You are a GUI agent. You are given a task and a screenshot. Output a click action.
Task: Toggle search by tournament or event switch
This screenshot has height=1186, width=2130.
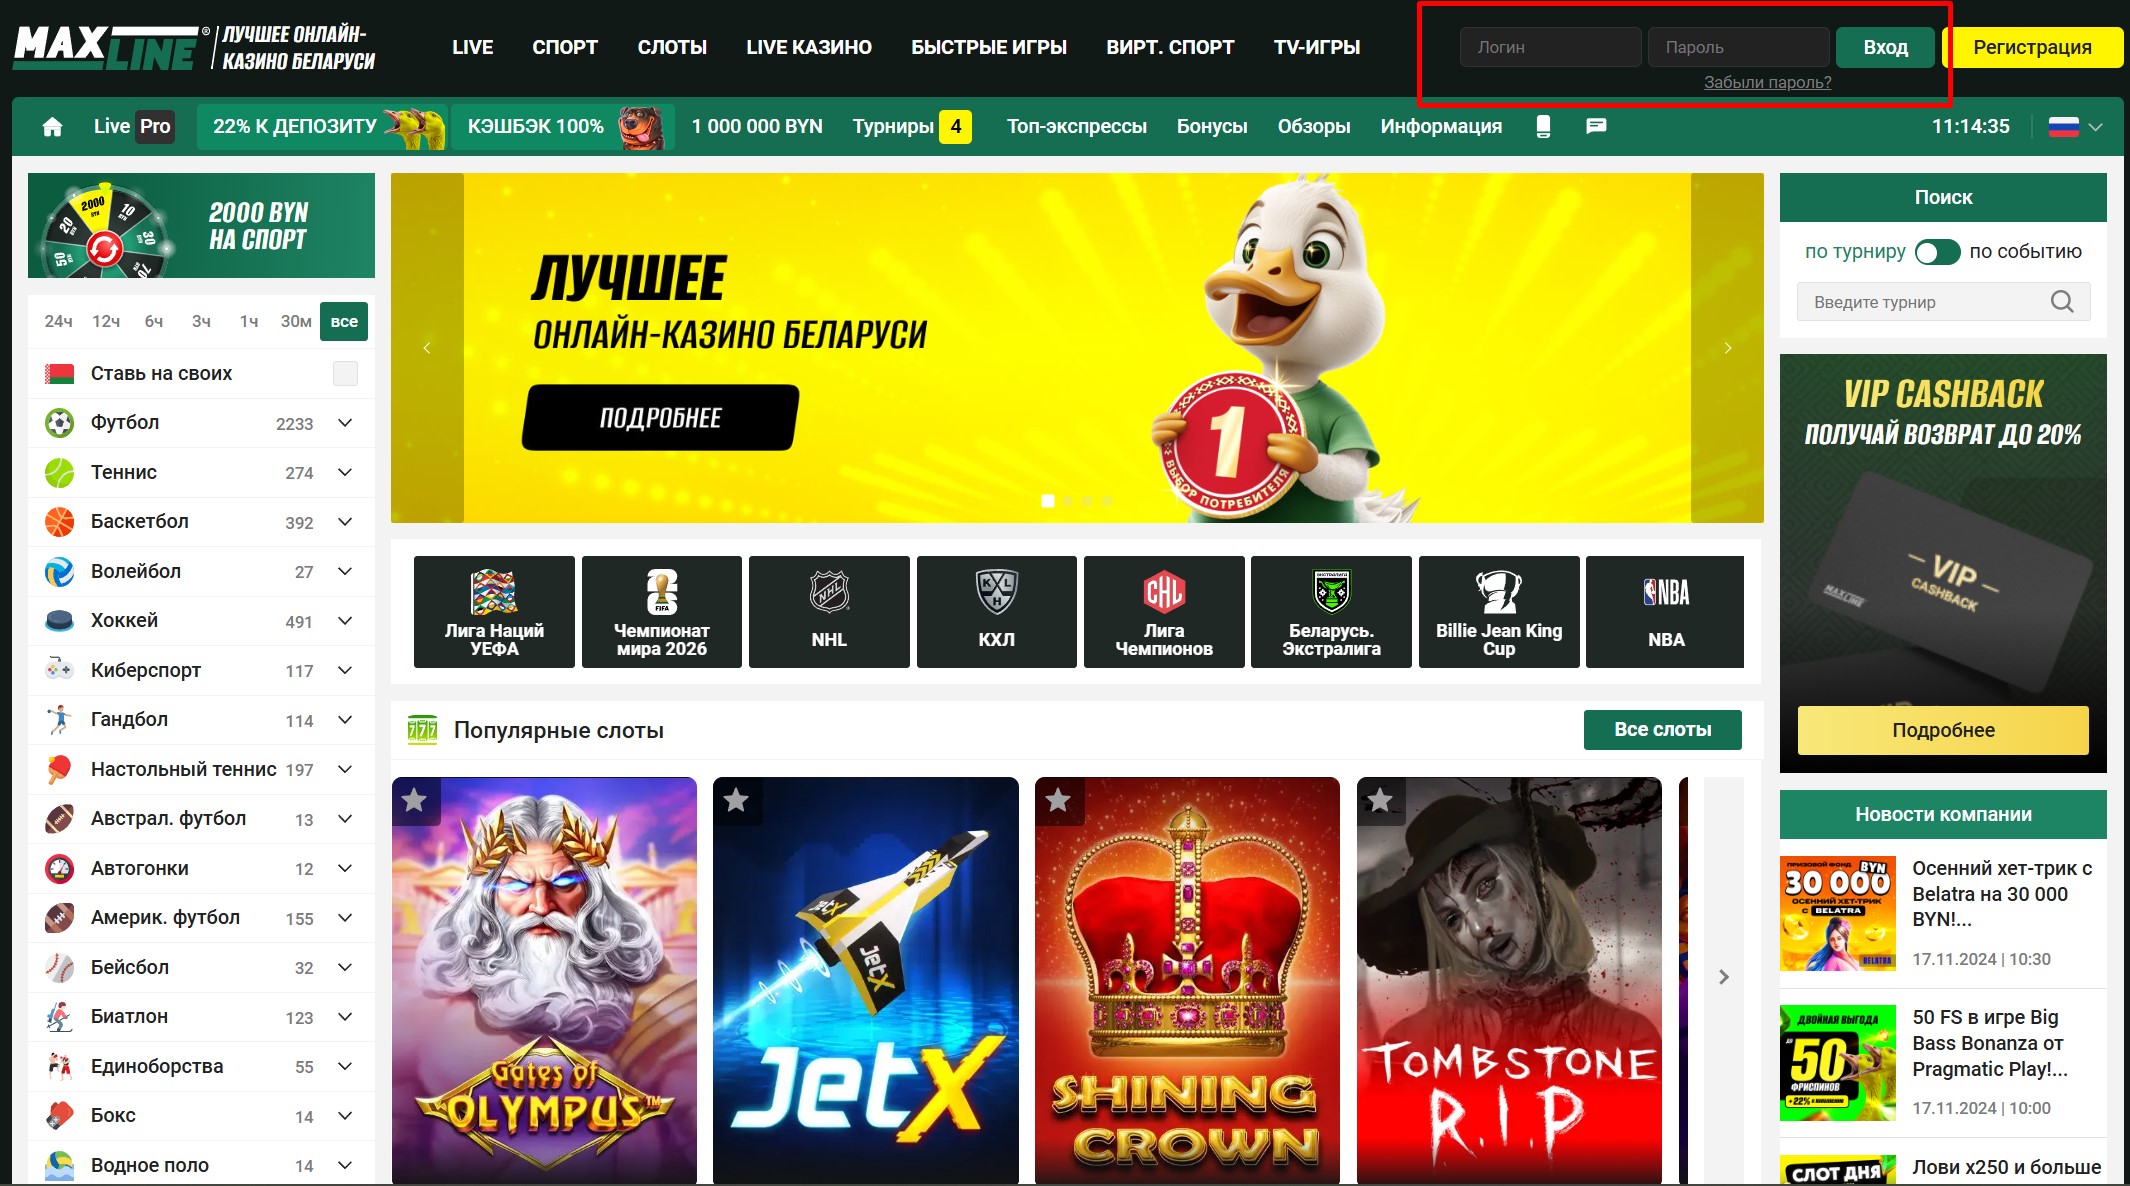1937,252
